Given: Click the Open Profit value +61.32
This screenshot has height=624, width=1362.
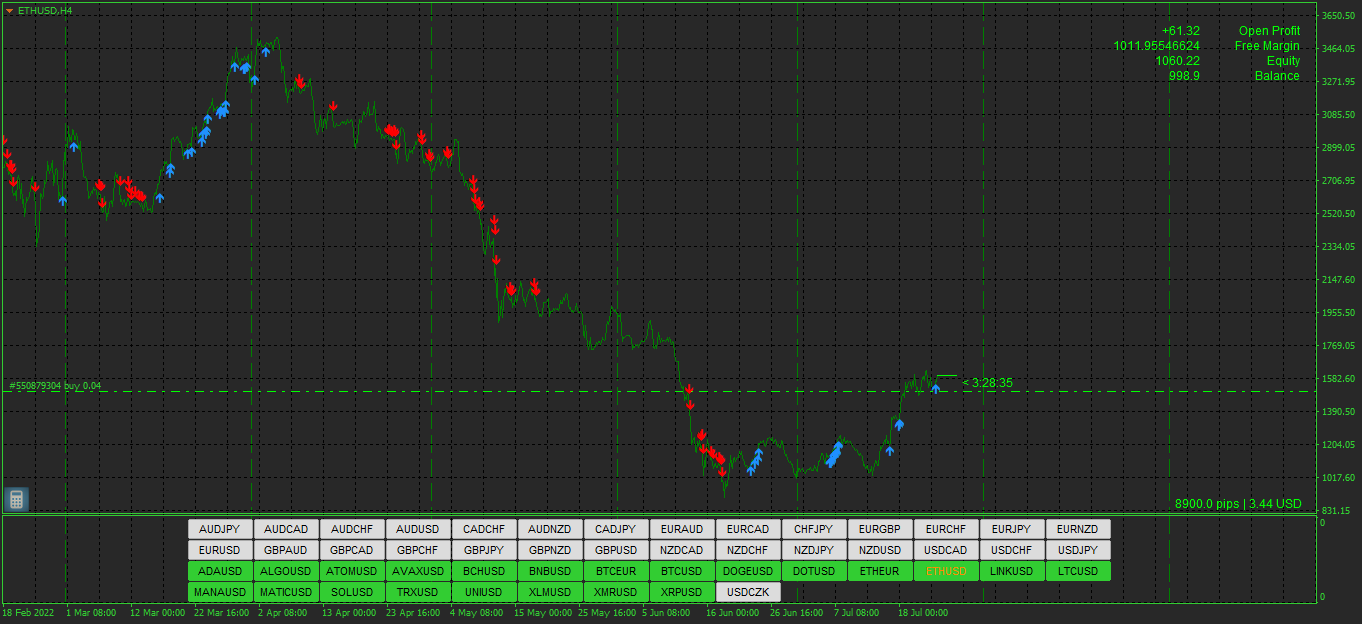Looking at the screenshot, I should (x=1181, y=31).
